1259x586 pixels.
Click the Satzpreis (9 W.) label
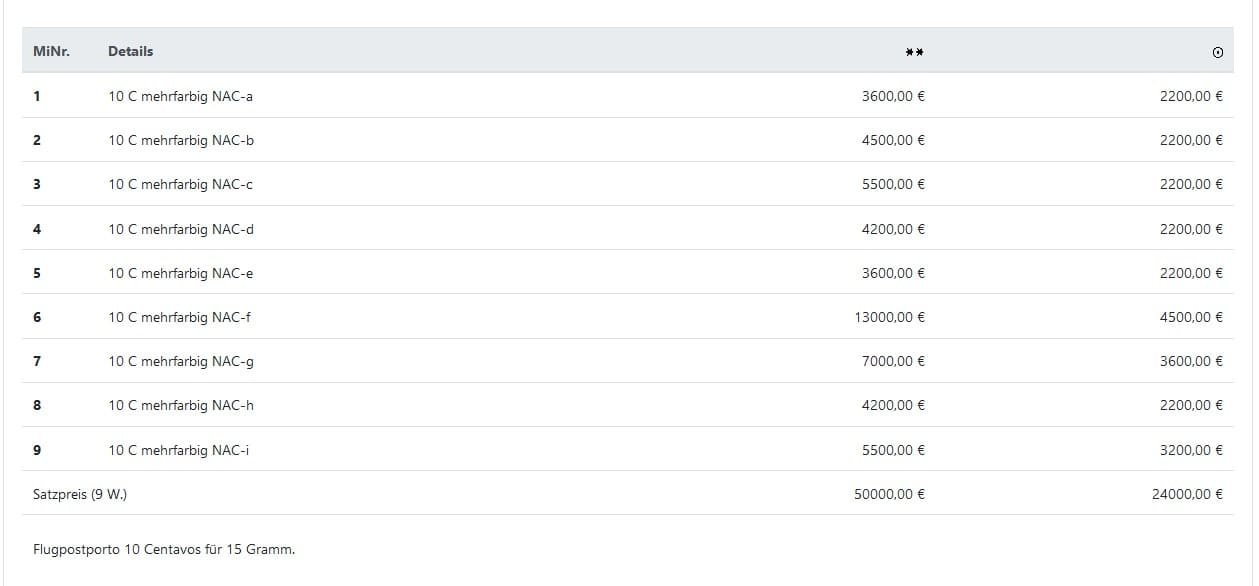[80, 494]
